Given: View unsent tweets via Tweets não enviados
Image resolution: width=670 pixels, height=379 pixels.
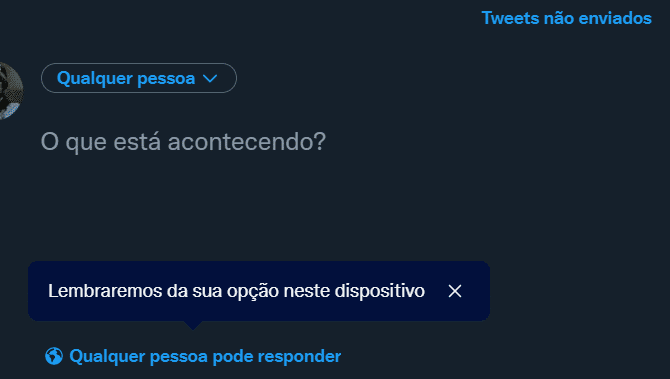Looking at the screenshot, I should tap(566, 18).
